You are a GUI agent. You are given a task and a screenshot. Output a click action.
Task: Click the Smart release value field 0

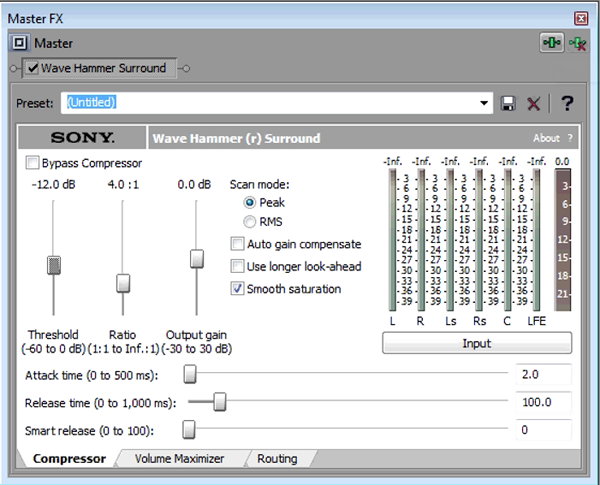tap(543, 429)
